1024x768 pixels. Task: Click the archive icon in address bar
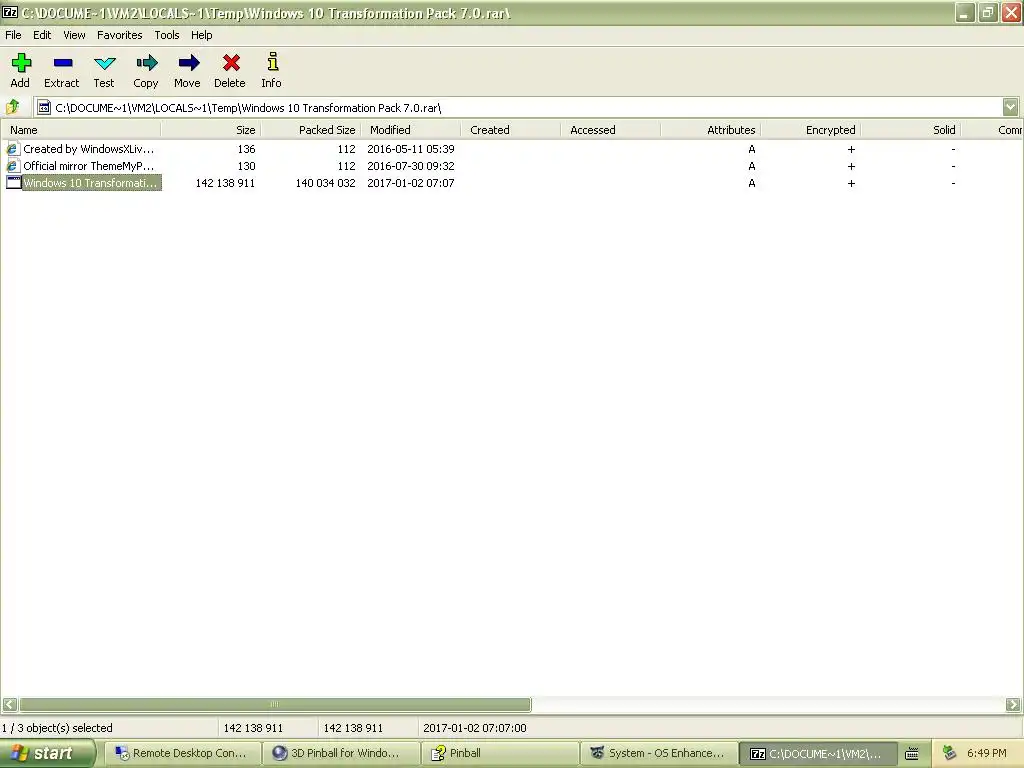44,107
